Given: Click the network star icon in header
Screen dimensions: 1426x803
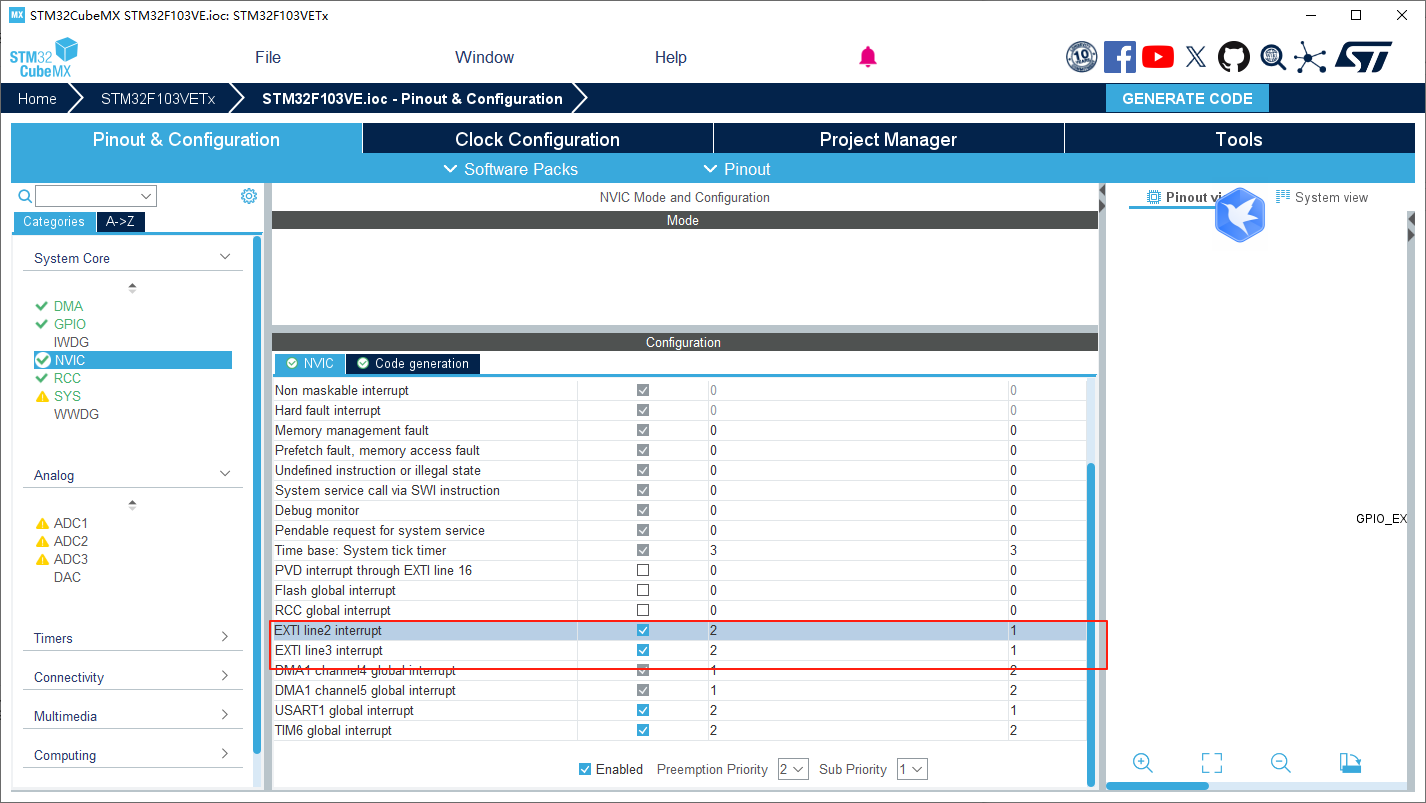Looking at the screenshot, I should click(1310, 57).
